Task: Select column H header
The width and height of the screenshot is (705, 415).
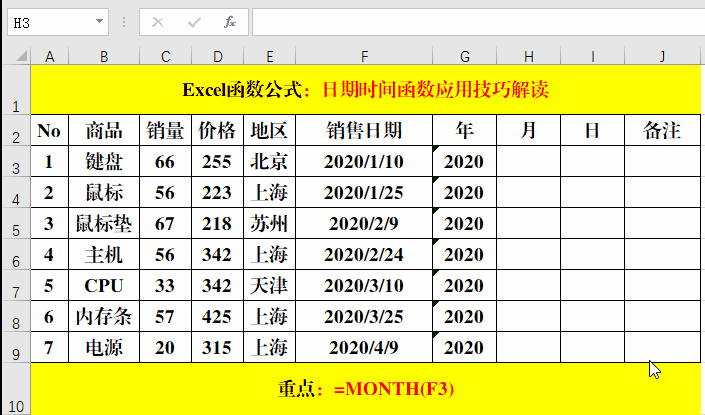Action: 528,57
